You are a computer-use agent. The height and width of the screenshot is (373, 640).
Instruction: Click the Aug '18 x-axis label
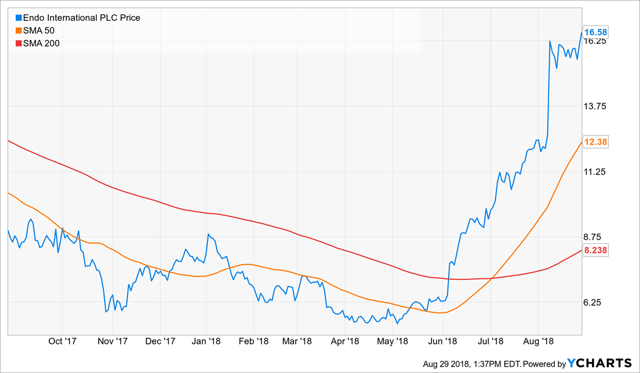coord(538,341)
